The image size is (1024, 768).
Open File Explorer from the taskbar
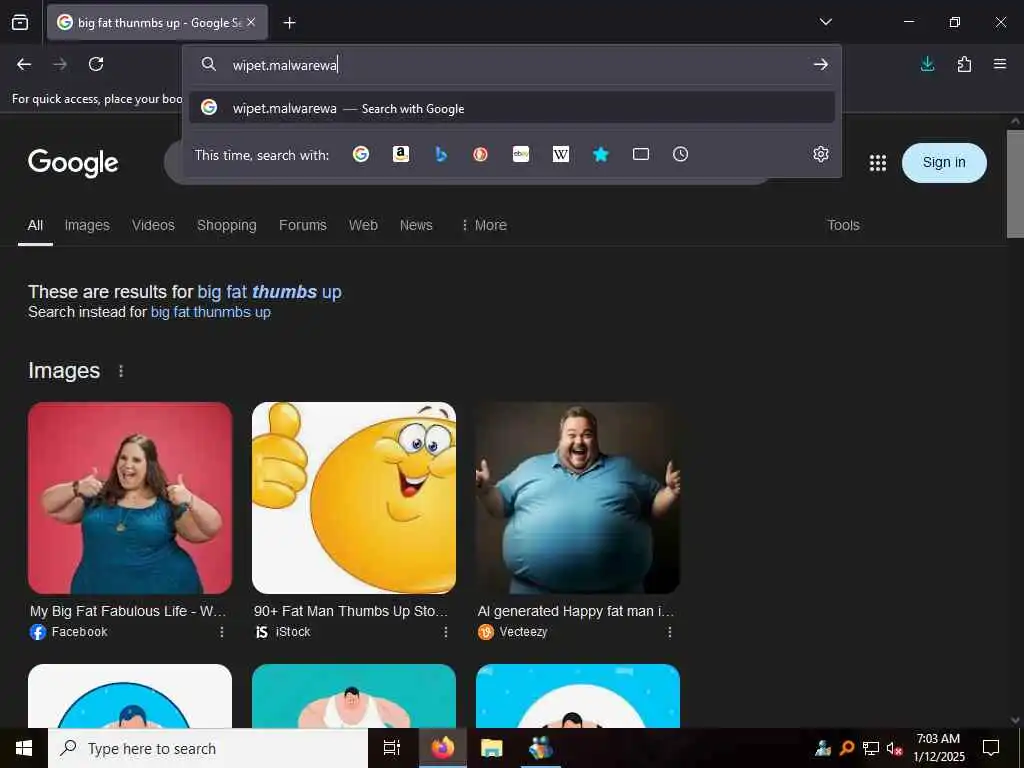coord(492,748)
